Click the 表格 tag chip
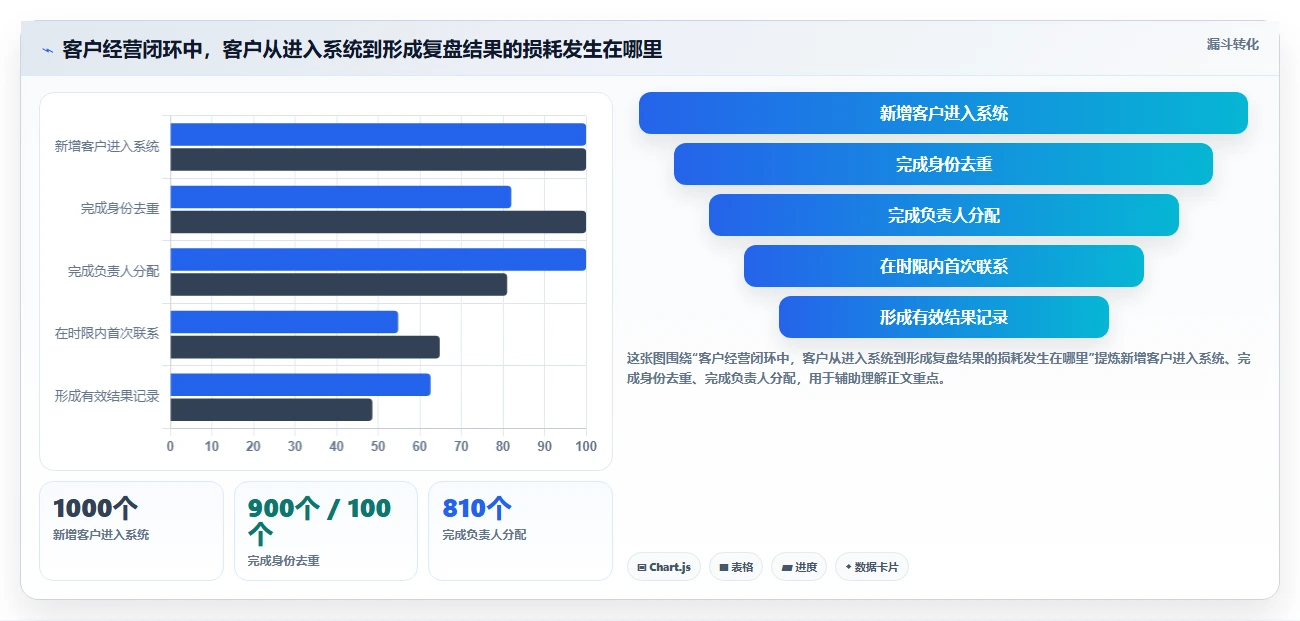The height and width of the screenshot is (621, 1300). [x=736, y=567]
